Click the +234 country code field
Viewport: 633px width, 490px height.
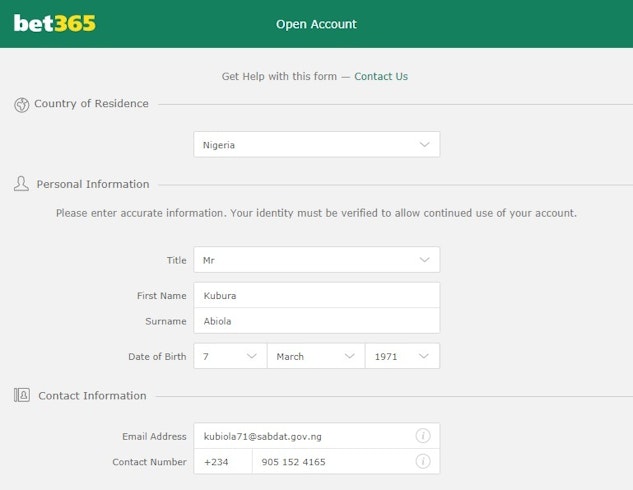[x=222, y=462]
